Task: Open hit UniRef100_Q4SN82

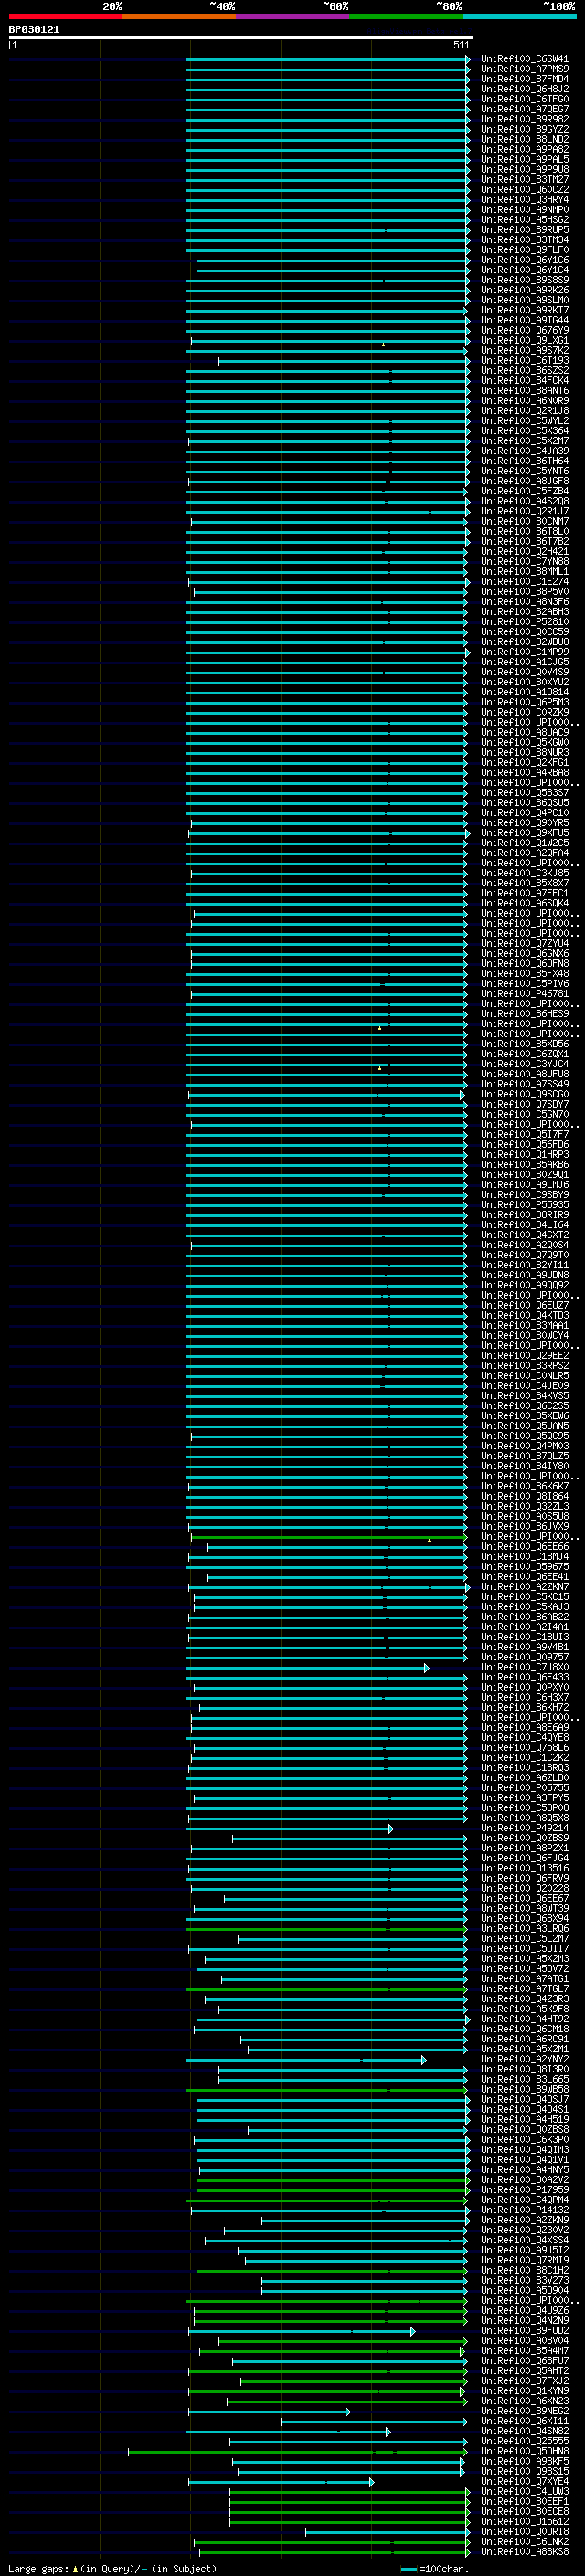Action: [x=525, y=2430]
